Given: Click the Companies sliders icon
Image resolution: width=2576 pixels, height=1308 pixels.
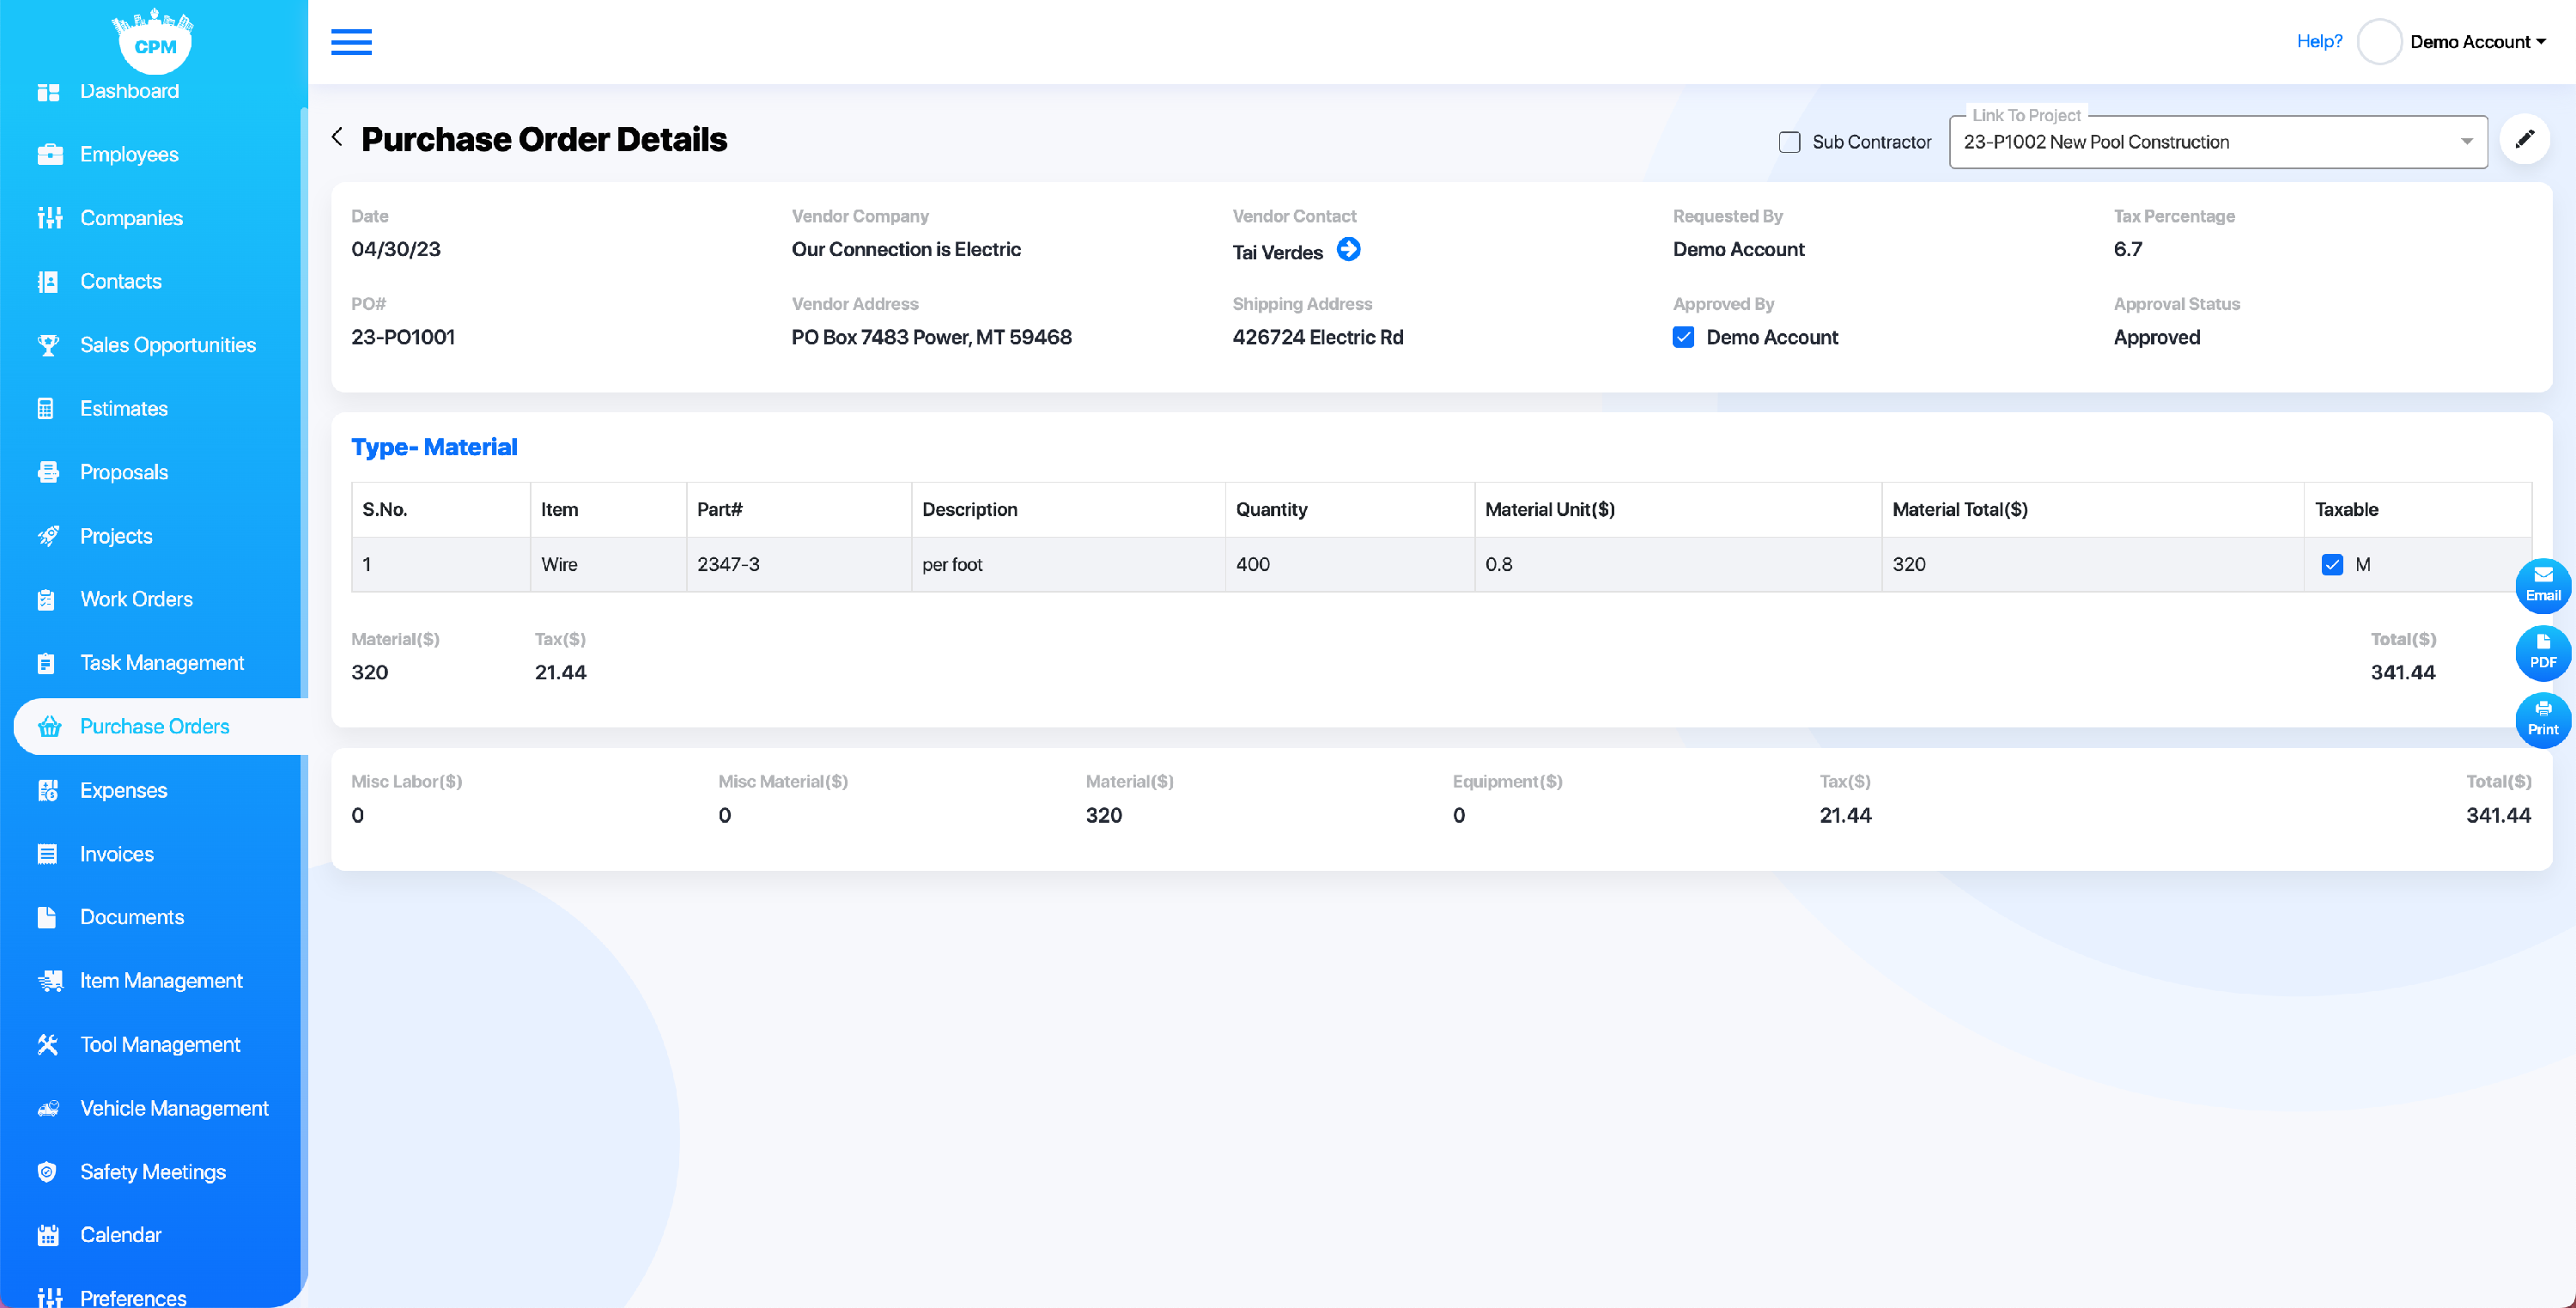Looking at the screenshot, I should pos(48,218).
